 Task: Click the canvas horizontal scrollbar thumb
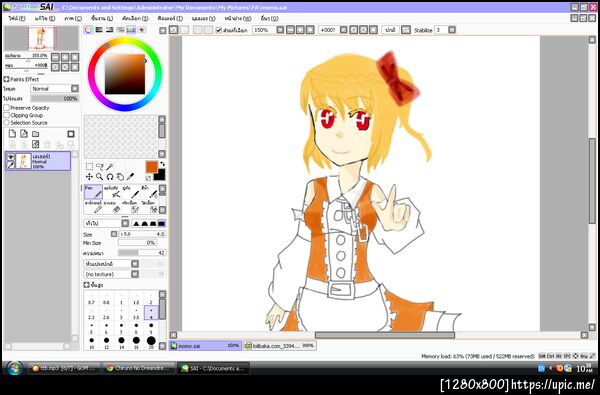(385, 335)
